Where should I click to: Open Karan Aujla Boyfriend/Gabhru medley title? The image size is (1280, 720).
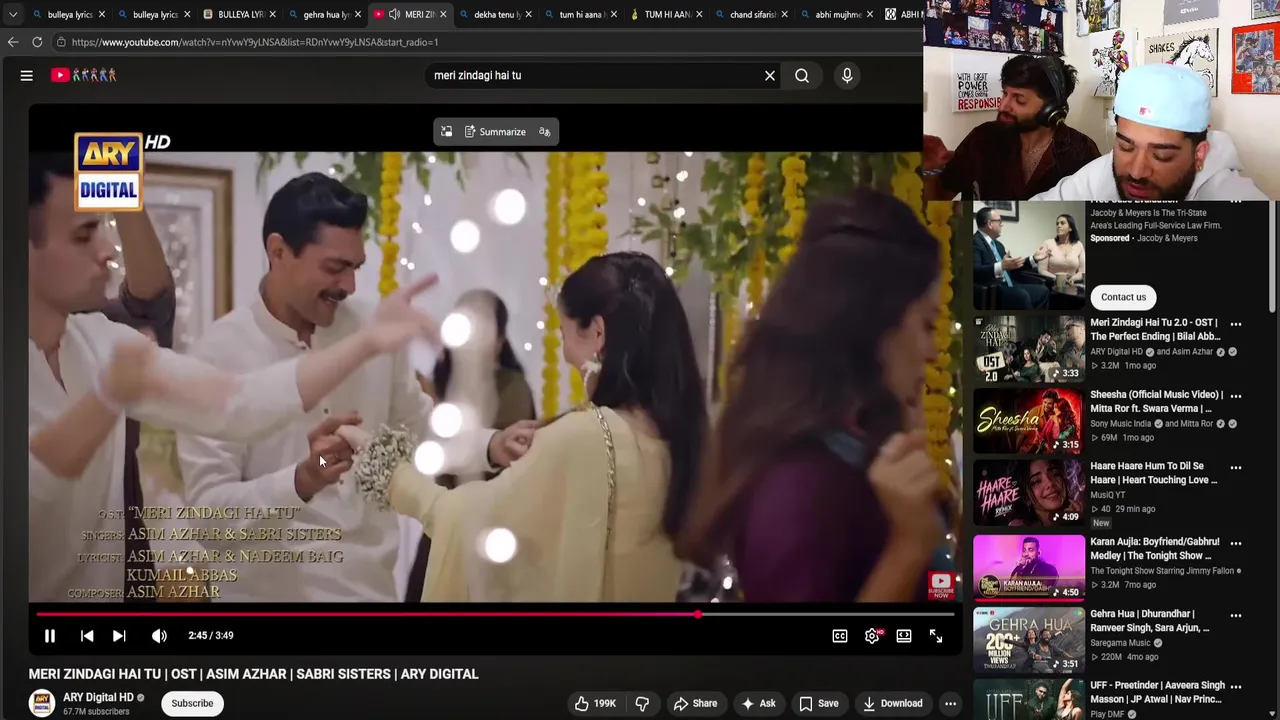tap(1155, 548)
